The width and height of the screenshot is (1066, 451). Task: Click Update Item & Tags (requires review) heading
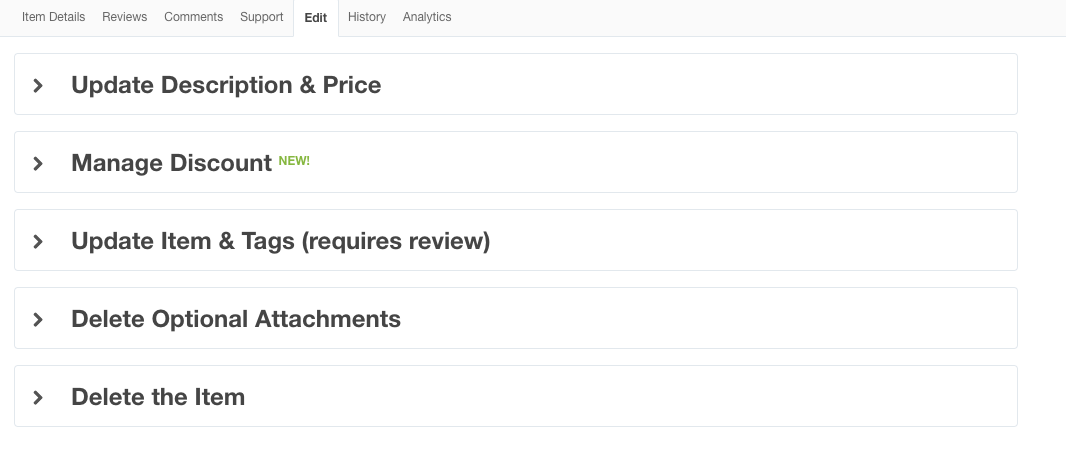tap(280, 241)
